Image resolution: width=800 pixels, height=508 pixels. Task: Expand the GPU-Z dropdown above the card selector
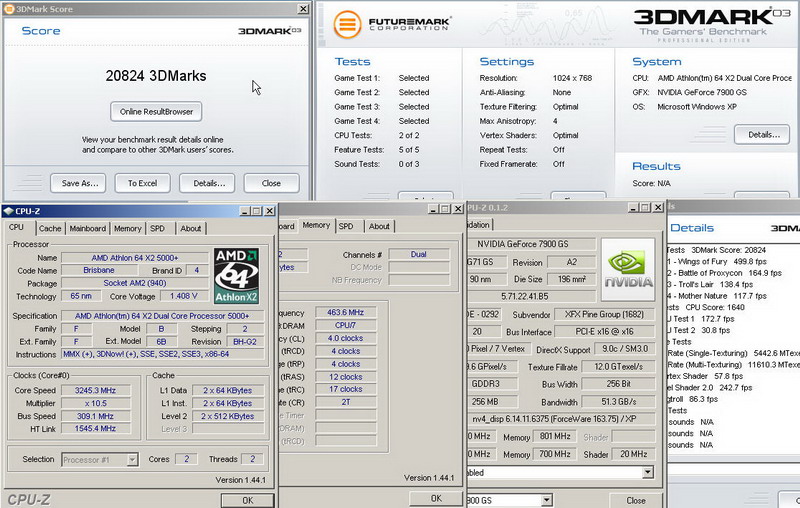(647, 473)
